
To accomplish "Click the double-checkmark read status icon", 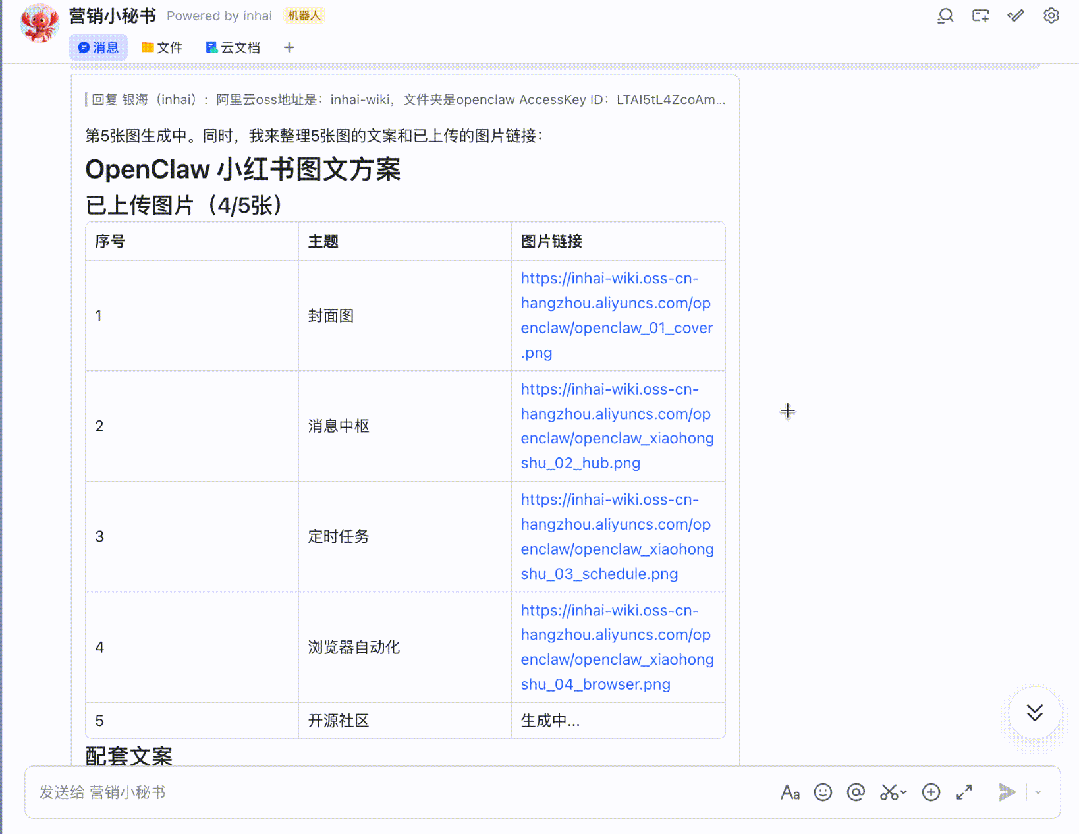I will (x=1016, y=15).
